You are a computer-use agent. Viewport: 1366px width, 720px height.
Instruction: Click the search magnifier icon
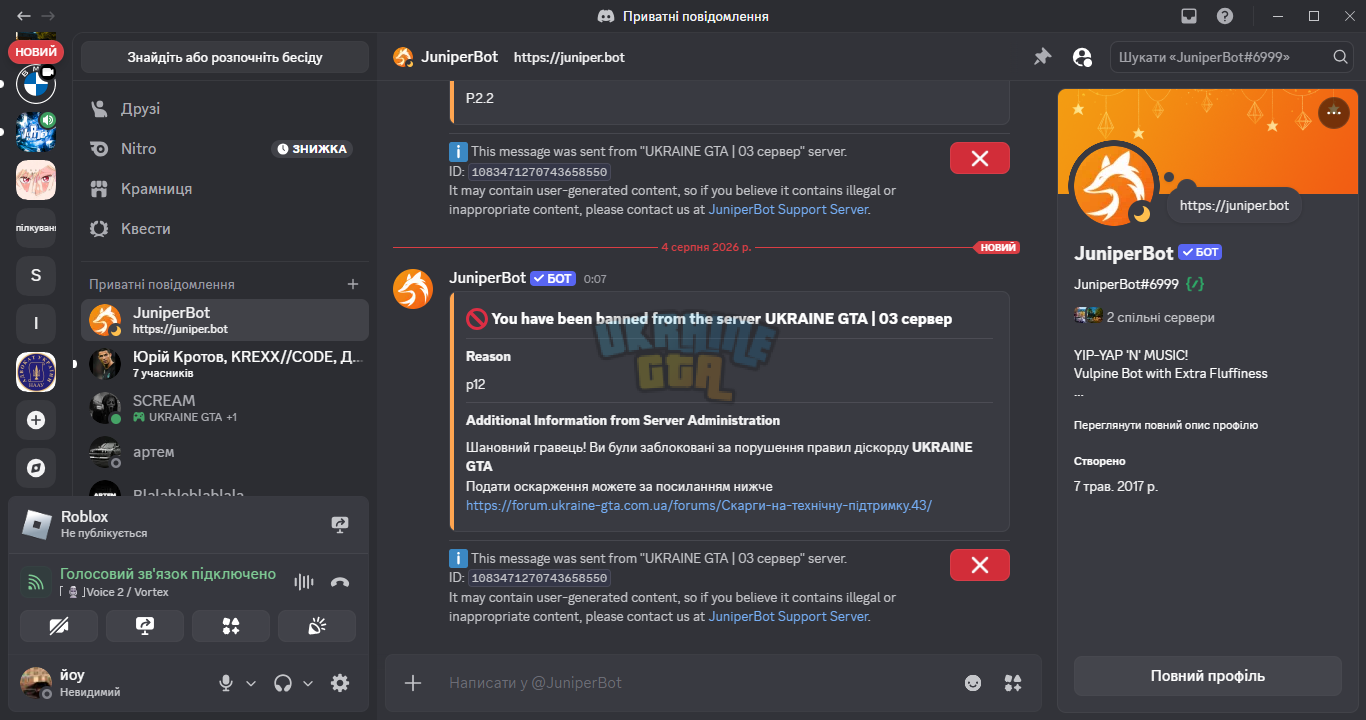coord(1340,57)
